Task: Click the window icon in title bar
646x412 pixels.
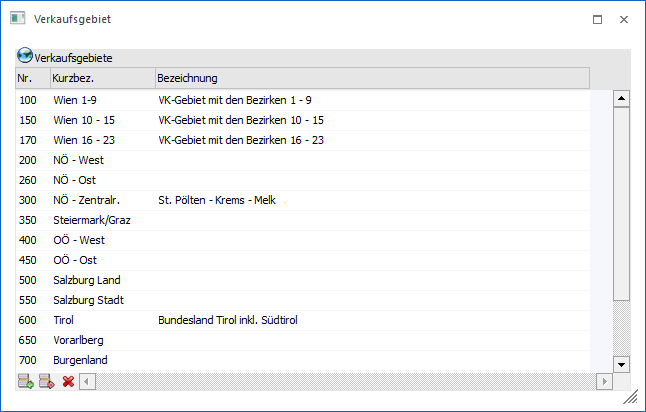Action: [18, 19]
